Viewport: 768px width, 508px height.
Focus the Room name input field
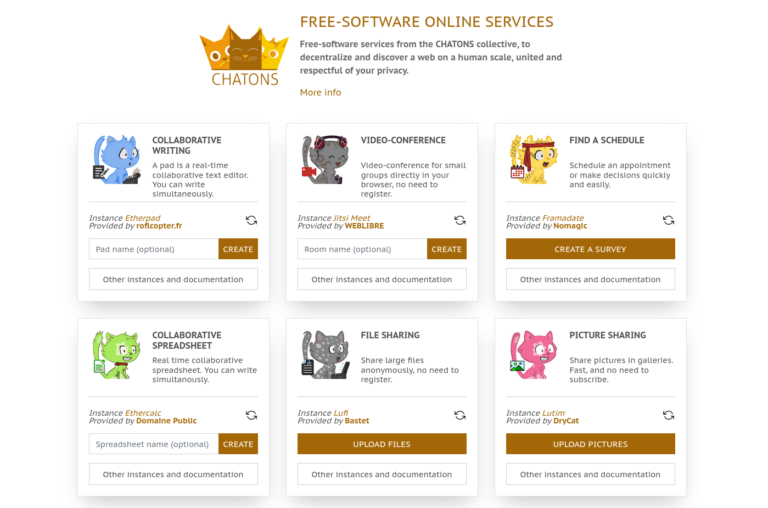[362, 249]
